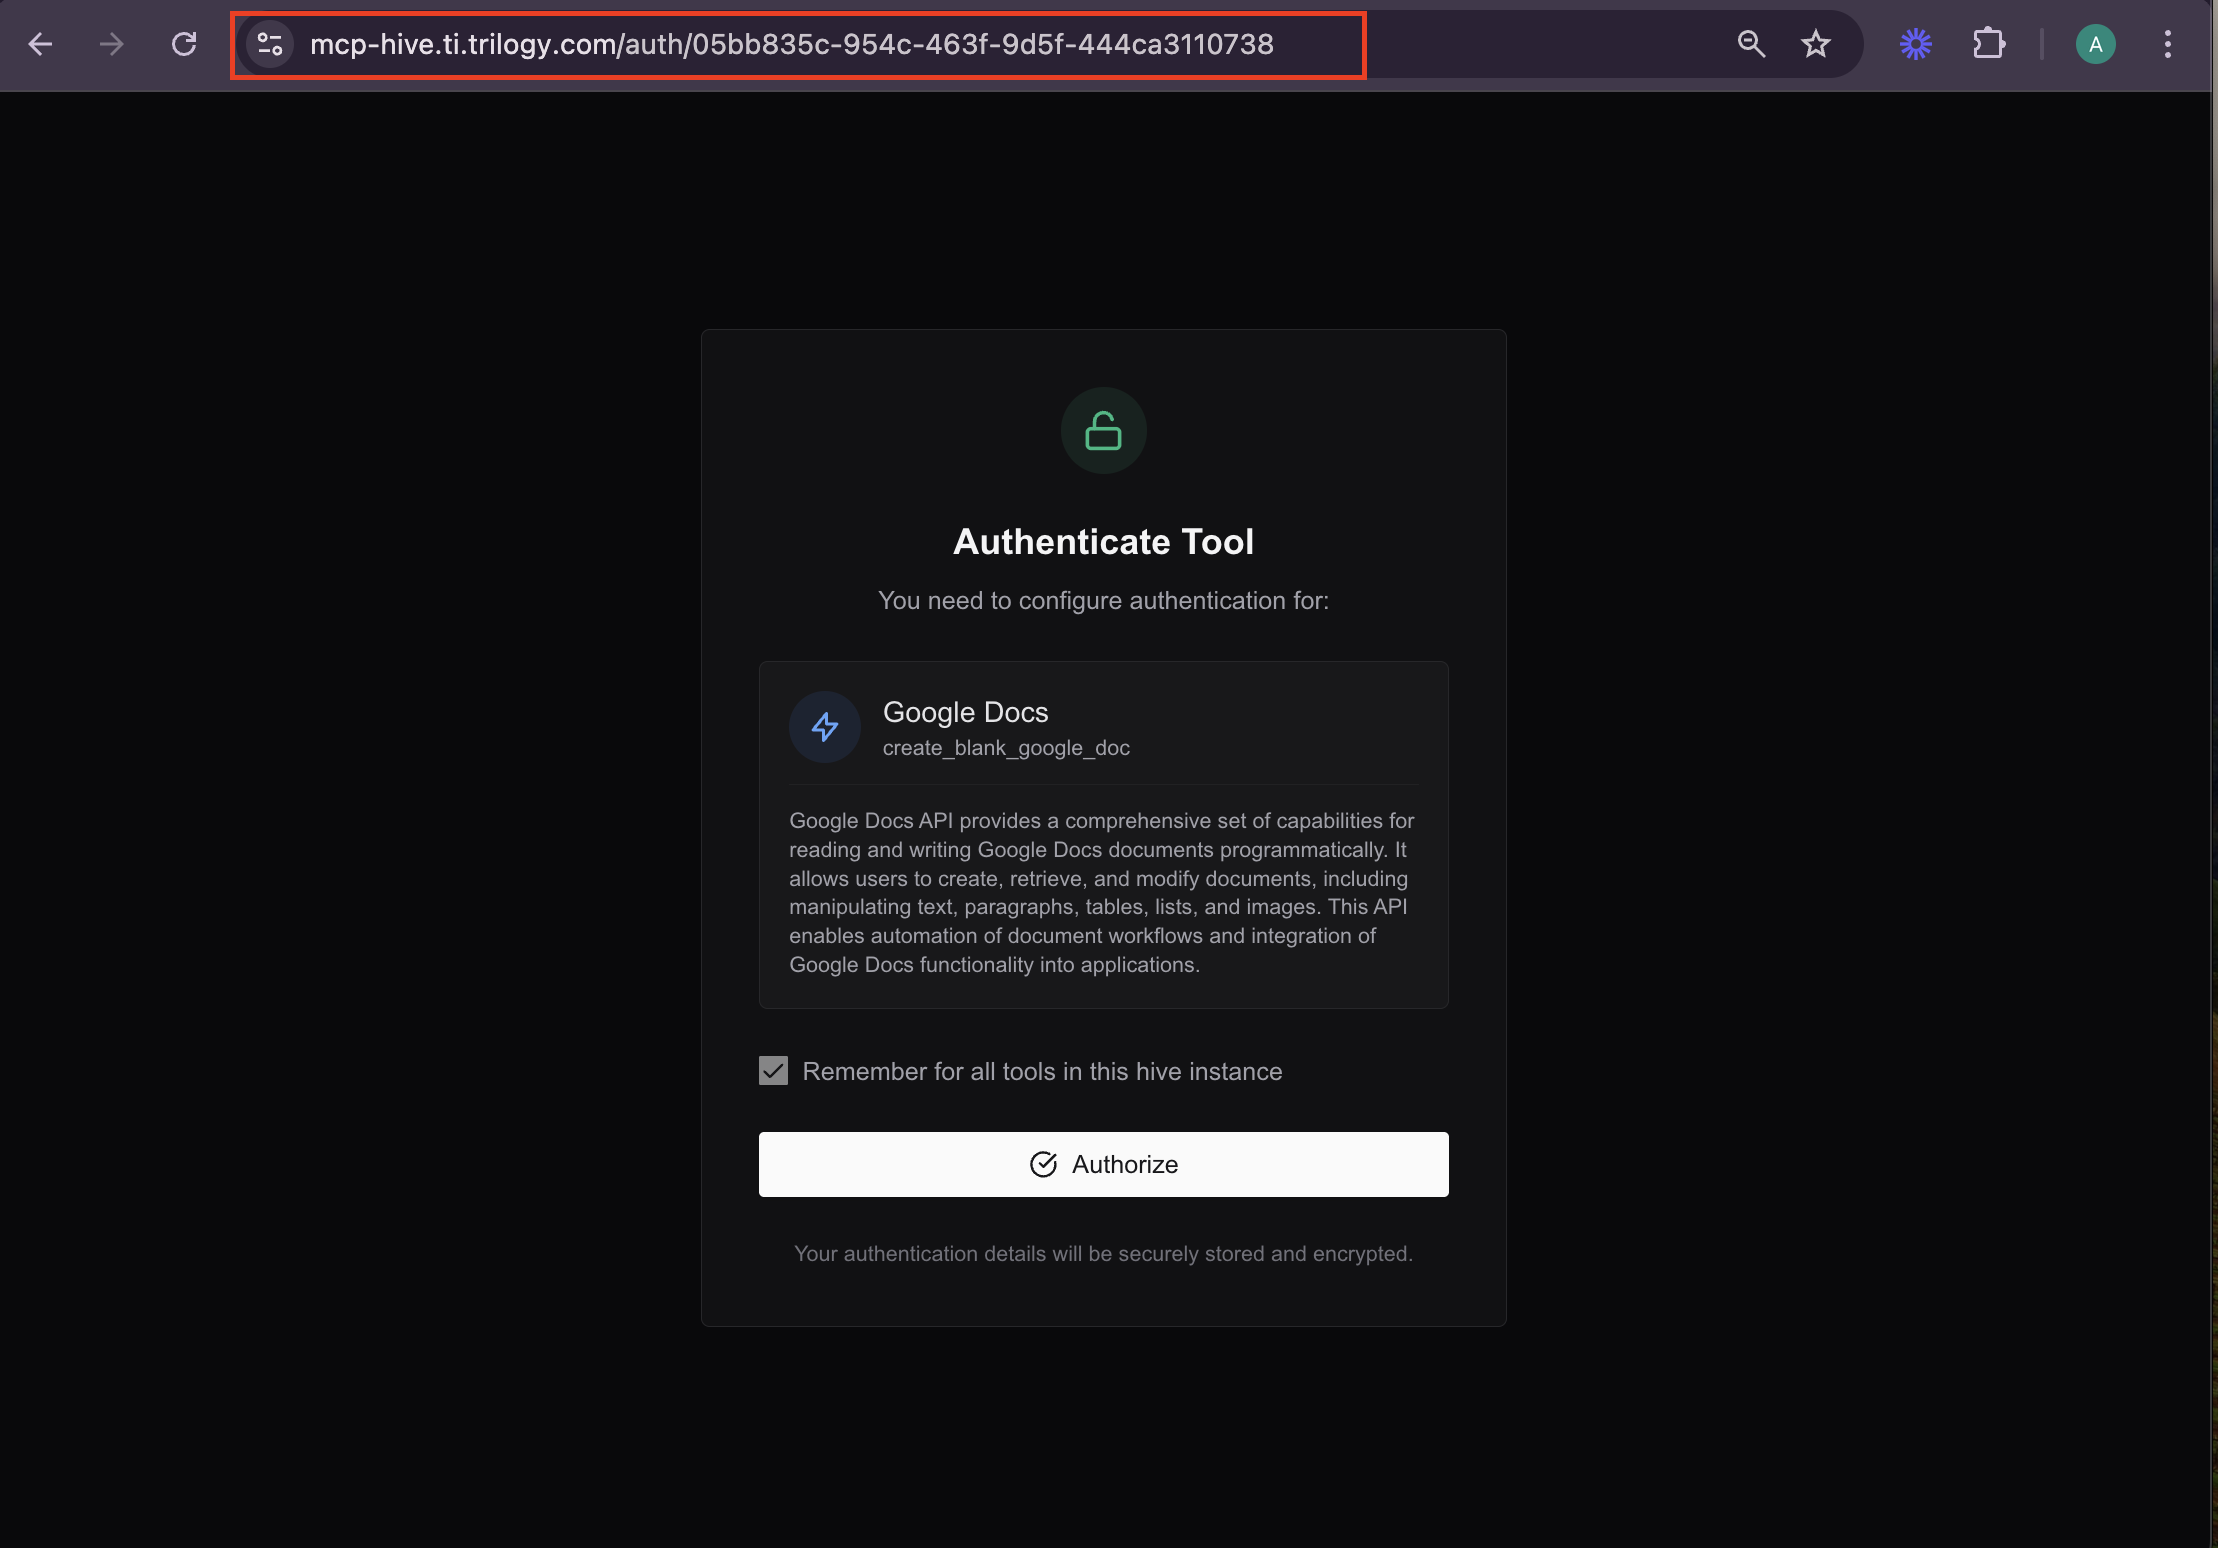The width and height of the screenshot is (2218, 1548).
Task: Click the Authorize button
Action: pos(1103,1164)
